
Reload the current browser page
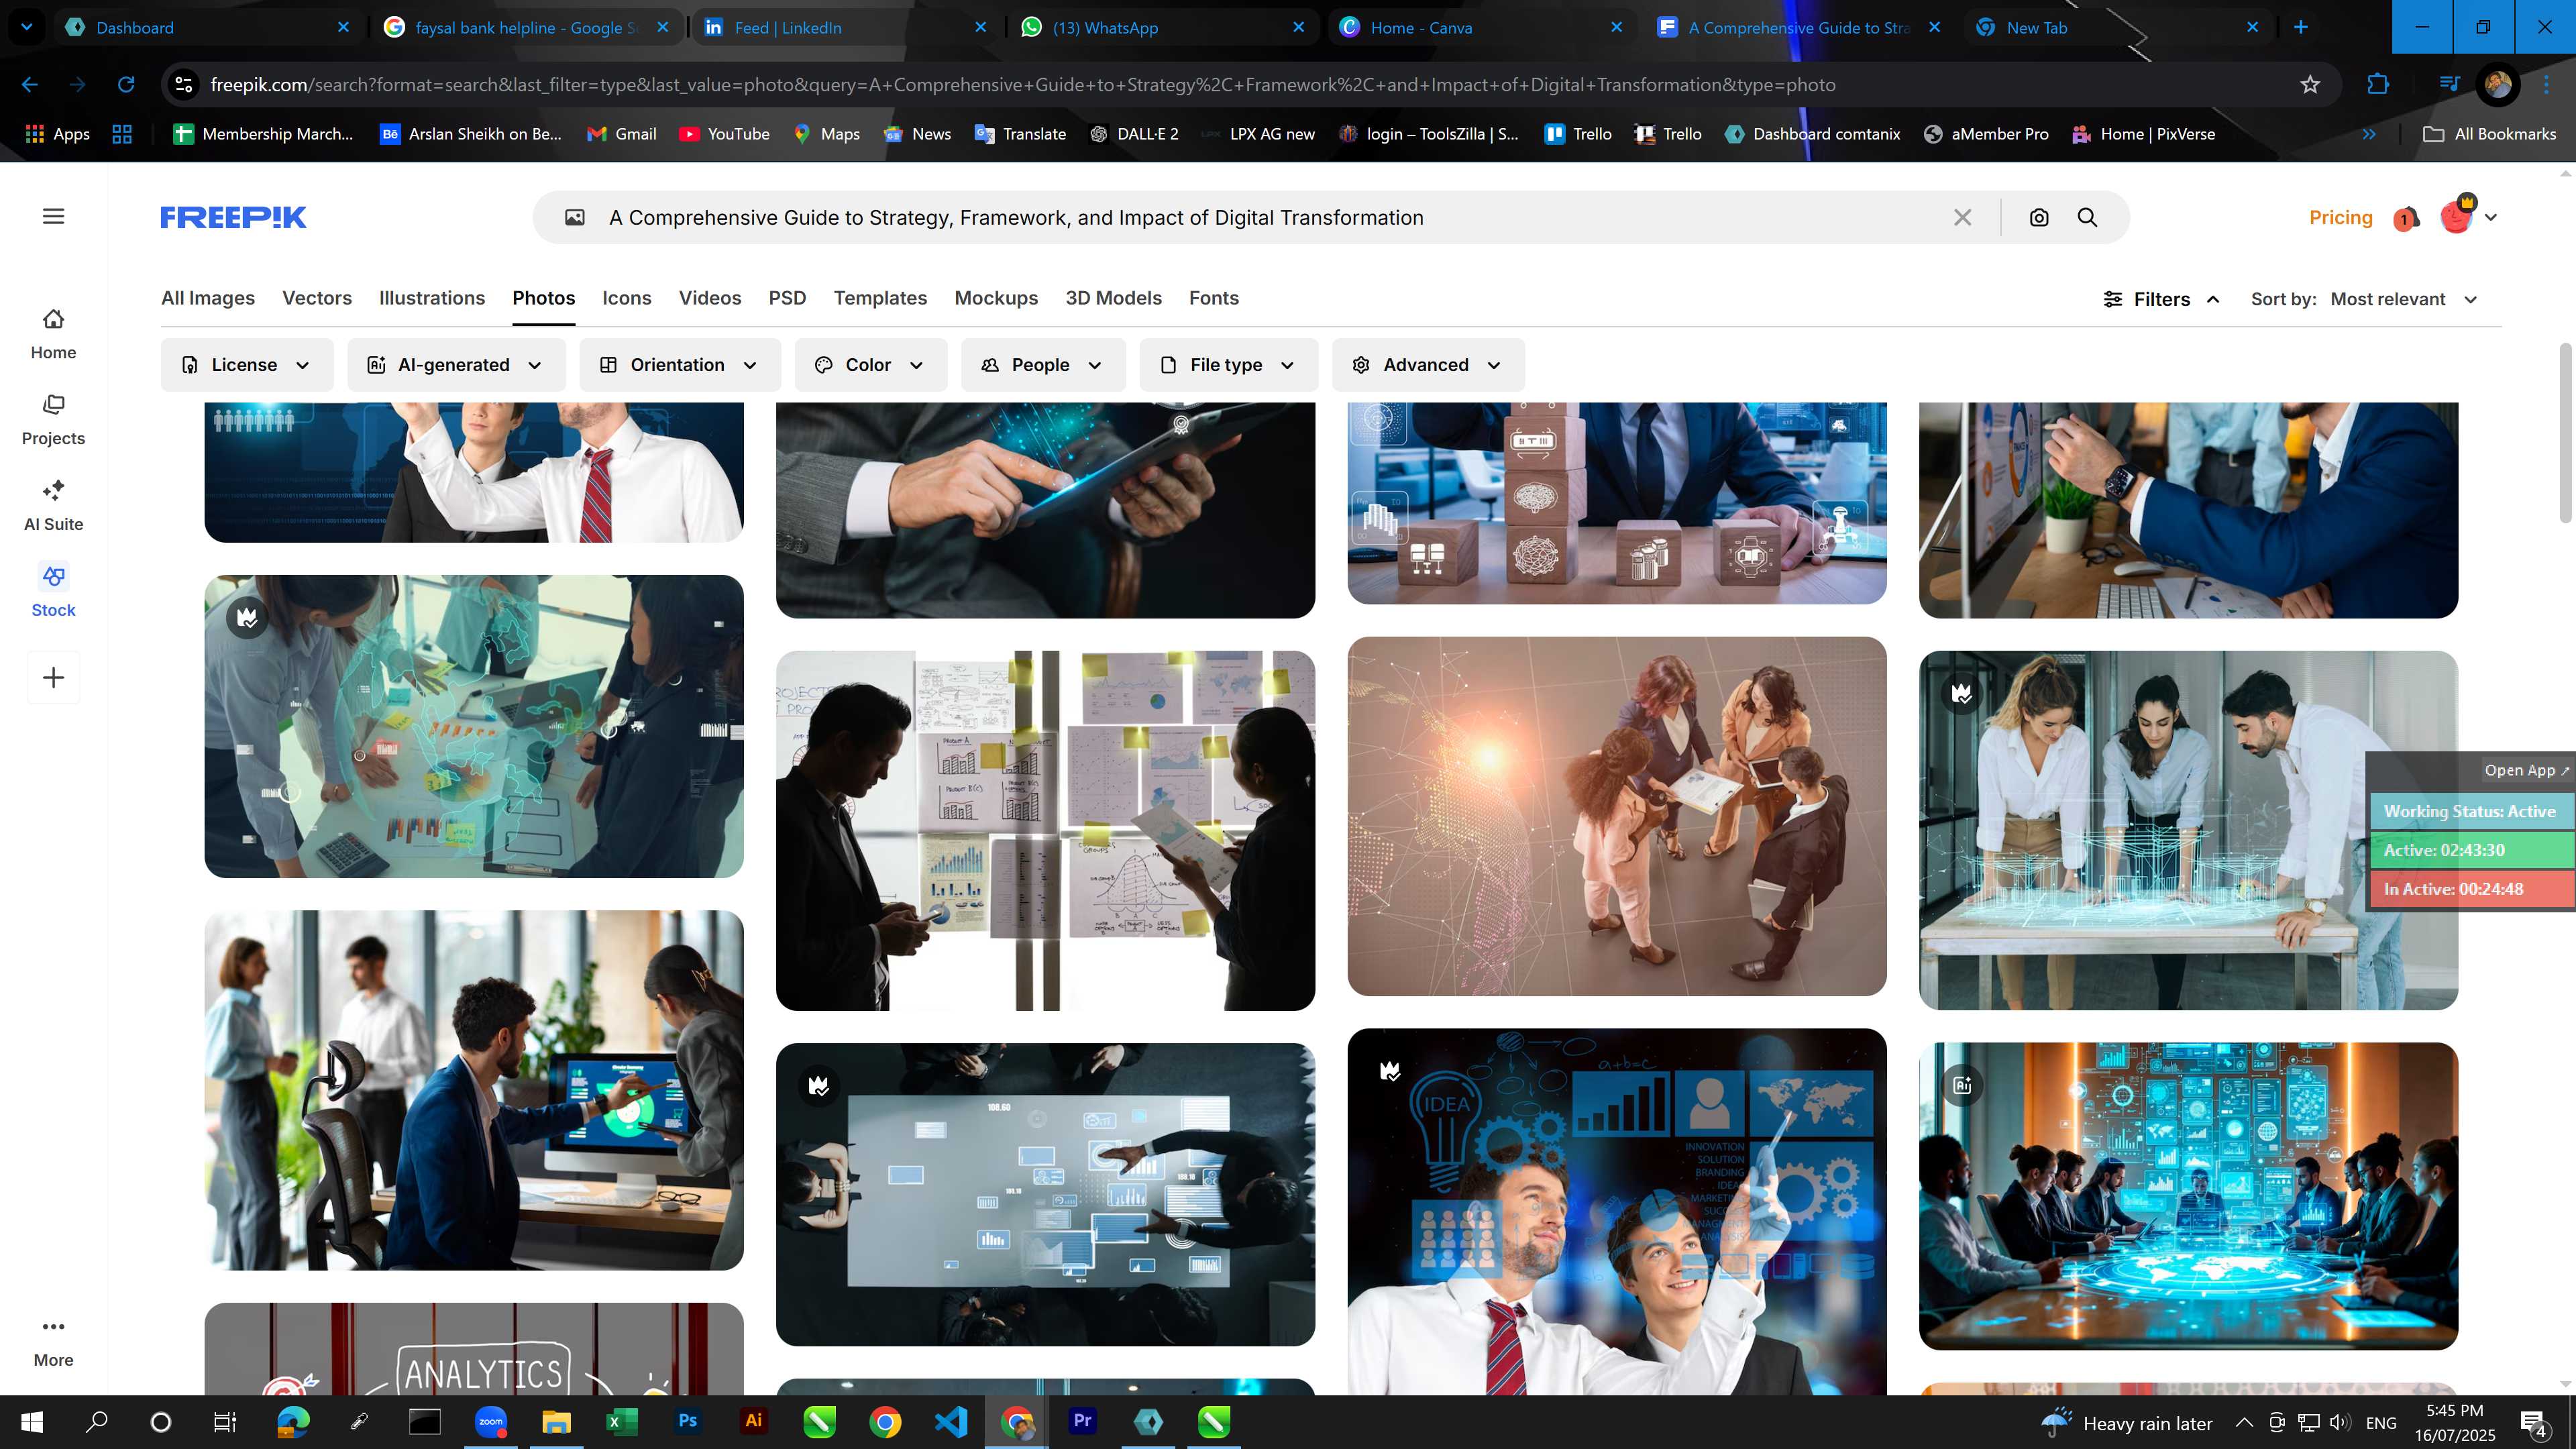tap(126, 85)
